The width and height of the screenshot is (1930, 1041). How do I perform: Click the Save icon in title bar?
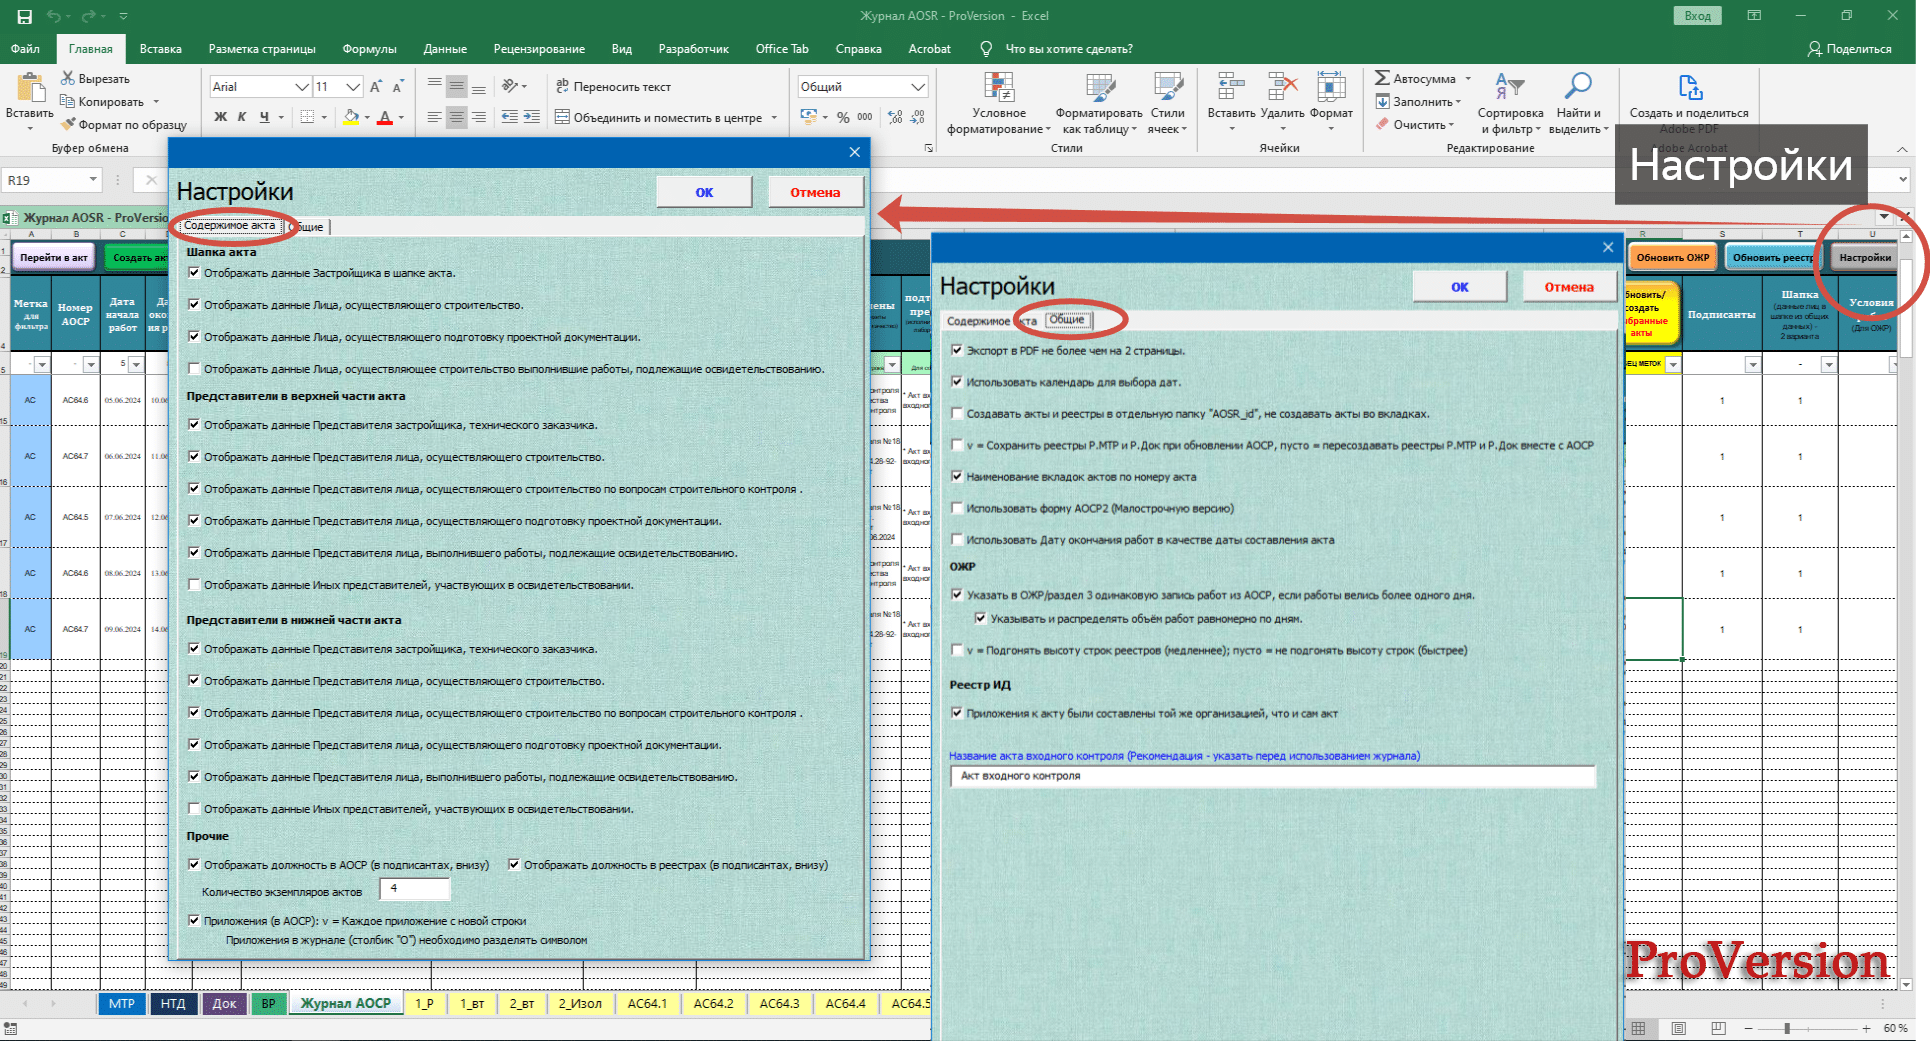25,16
